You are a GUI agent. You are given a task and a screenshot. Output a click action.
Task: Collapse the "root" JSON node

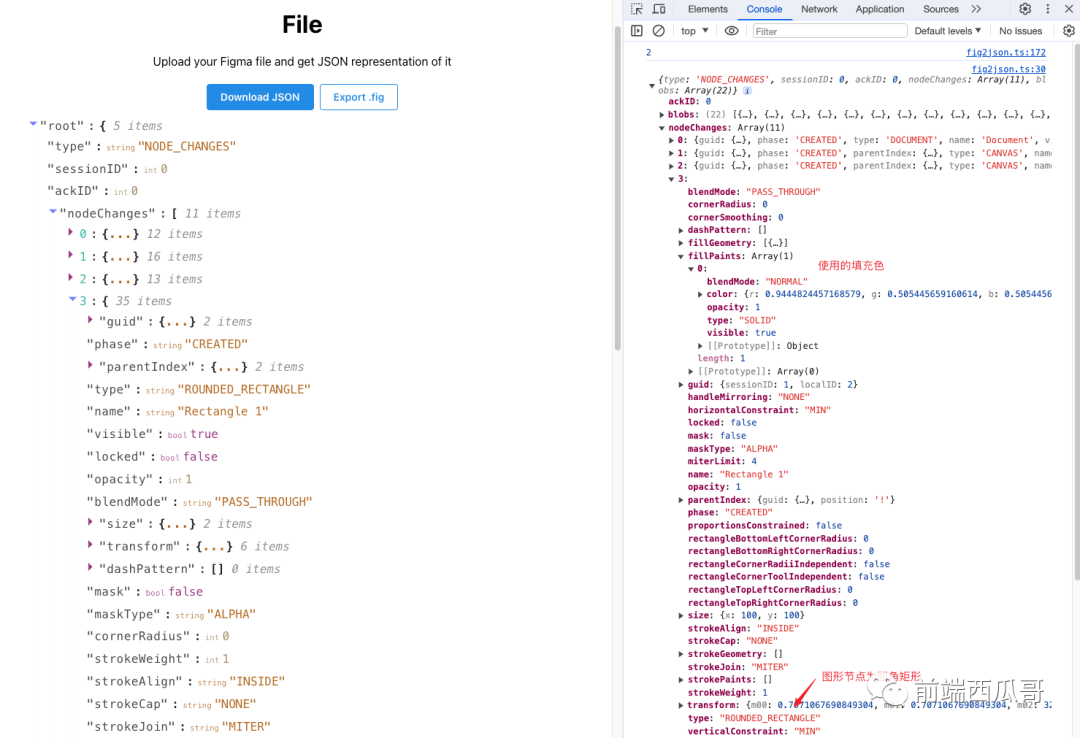point(33,124)
